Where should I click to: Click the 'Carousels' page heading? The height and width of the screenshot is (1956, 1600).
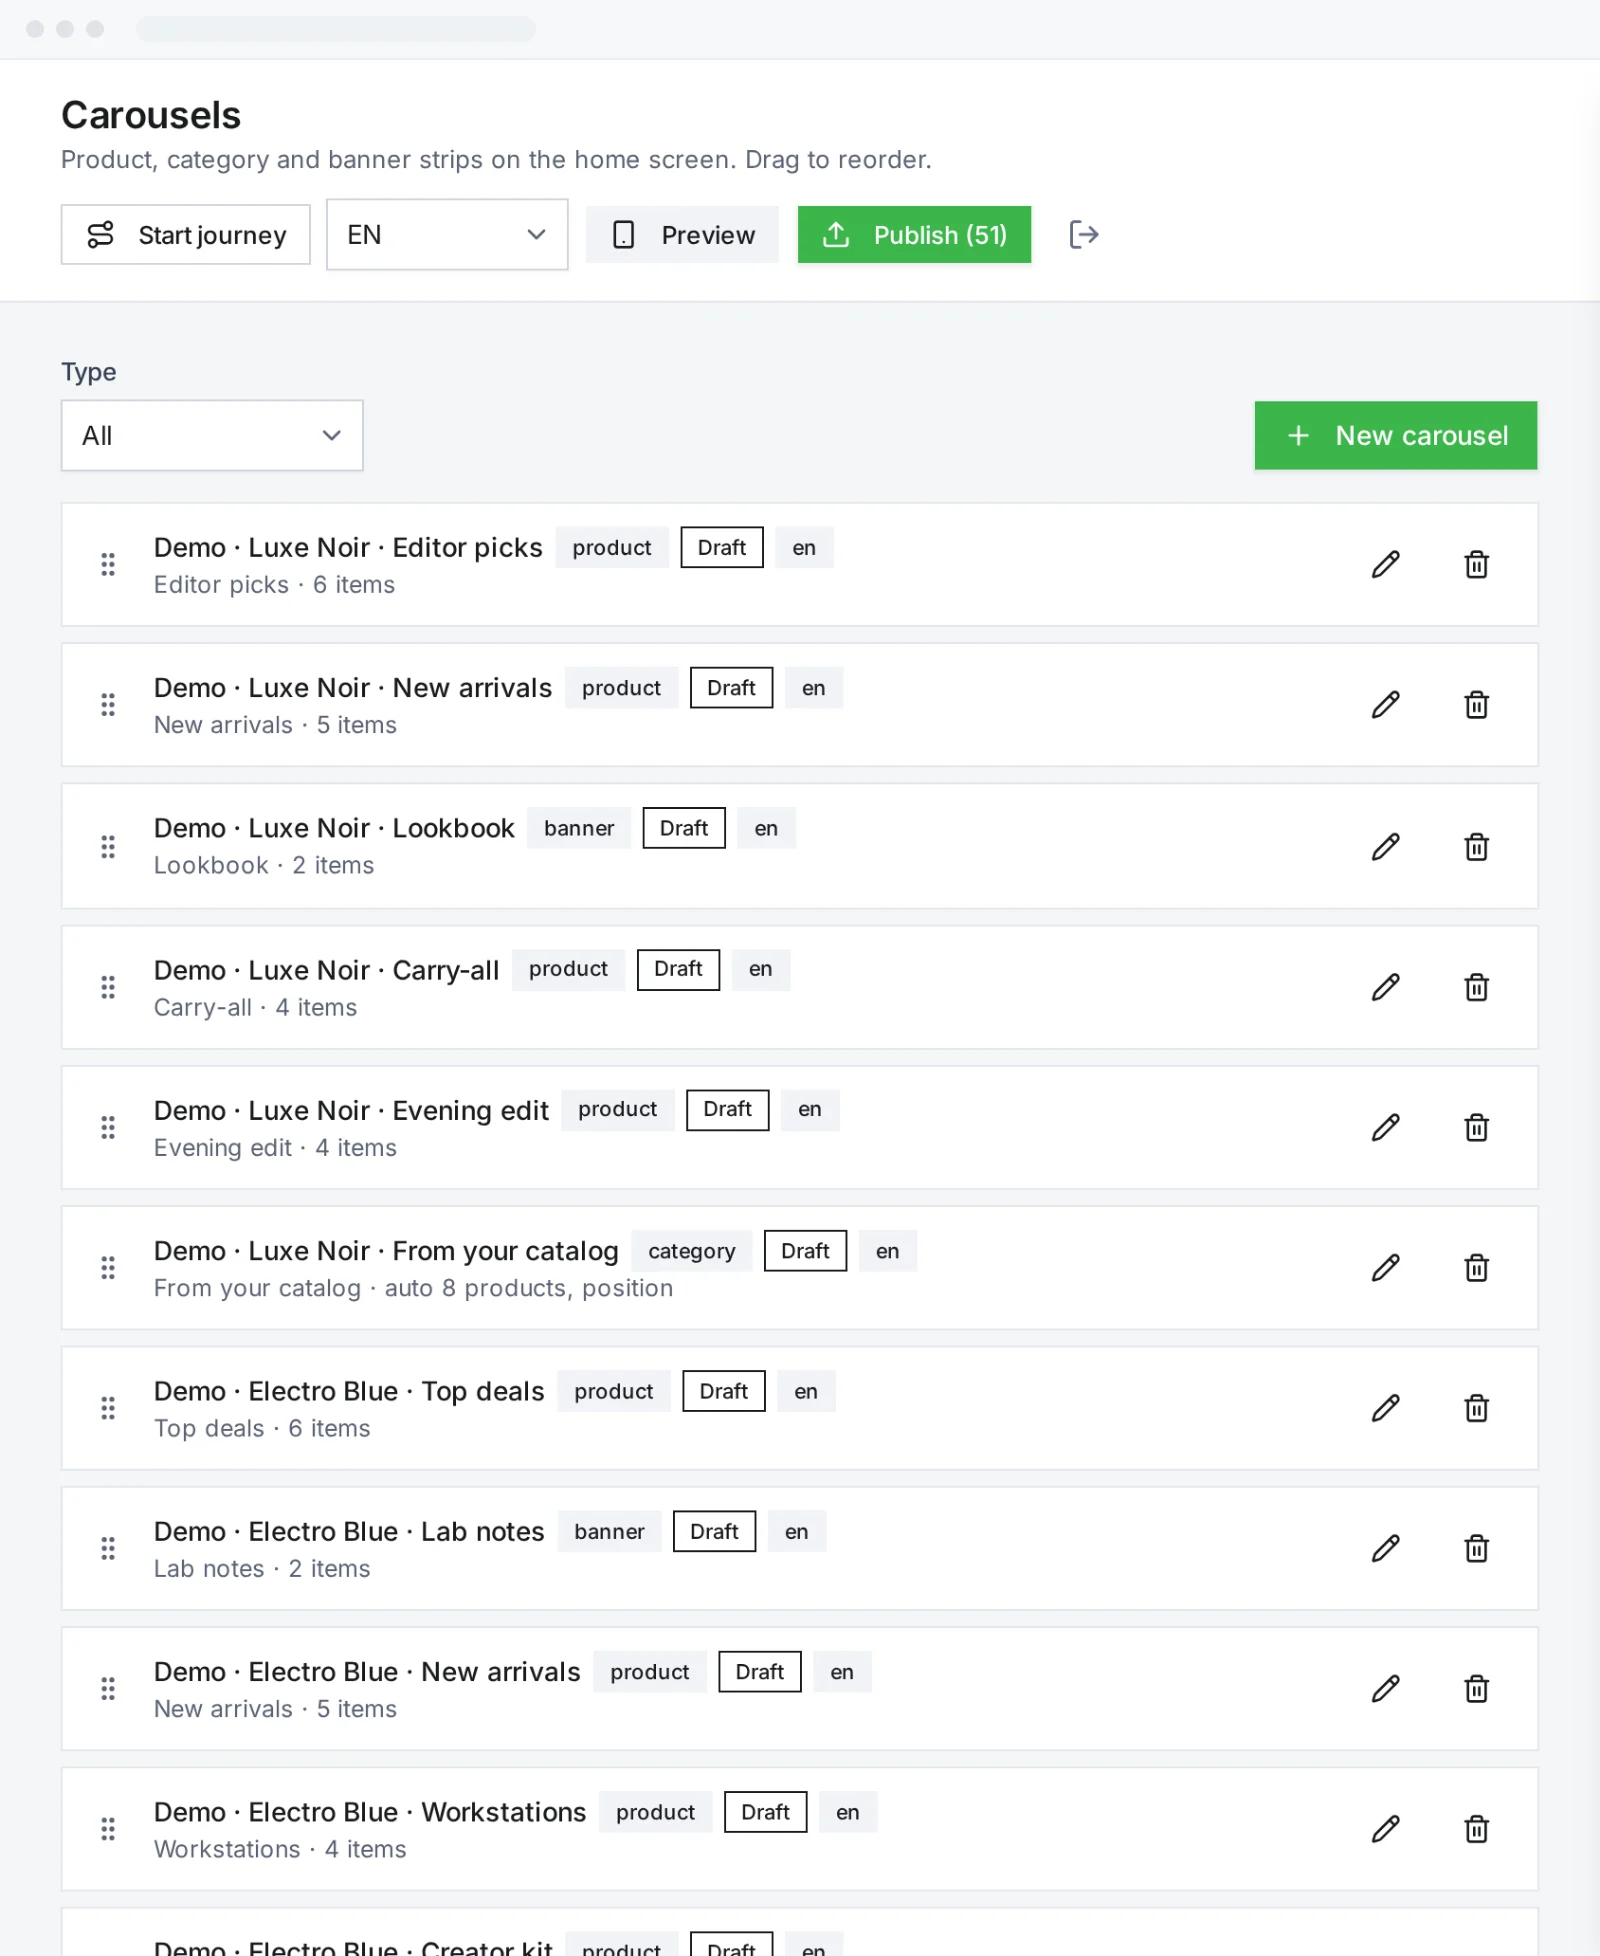(x=151, y=115)
